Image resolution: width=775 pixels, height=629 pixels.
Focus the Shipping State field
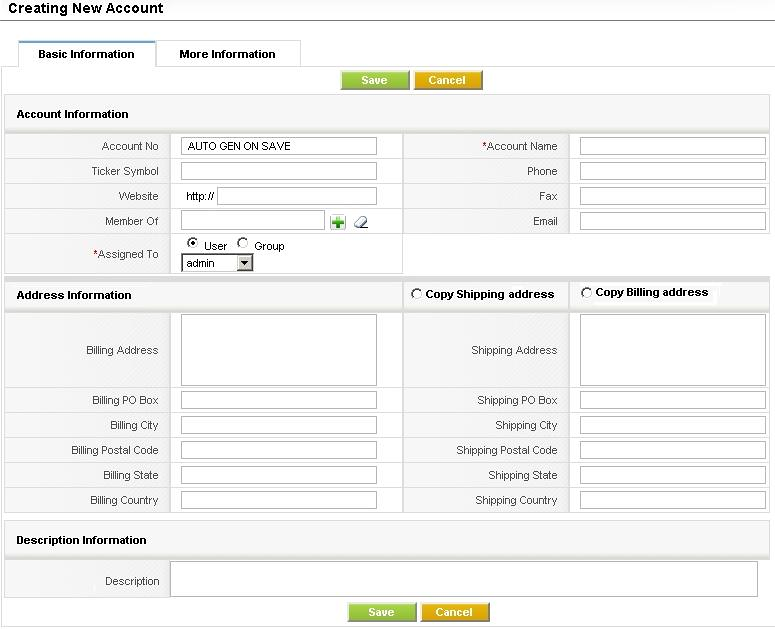(673, 475)
